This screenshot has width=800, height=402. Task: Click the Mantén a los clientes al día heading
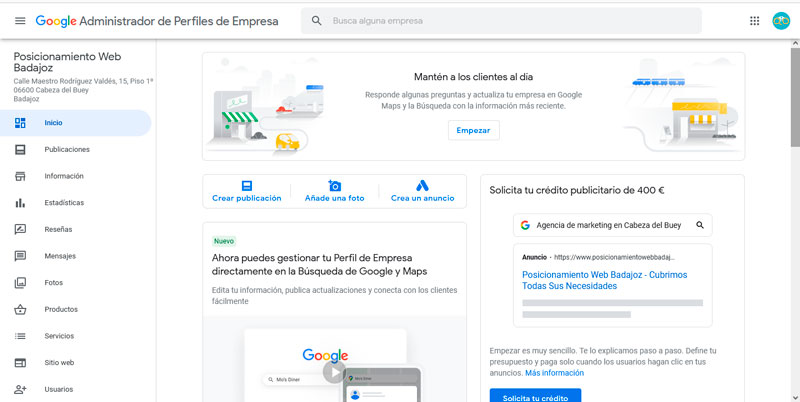(473, 77)
